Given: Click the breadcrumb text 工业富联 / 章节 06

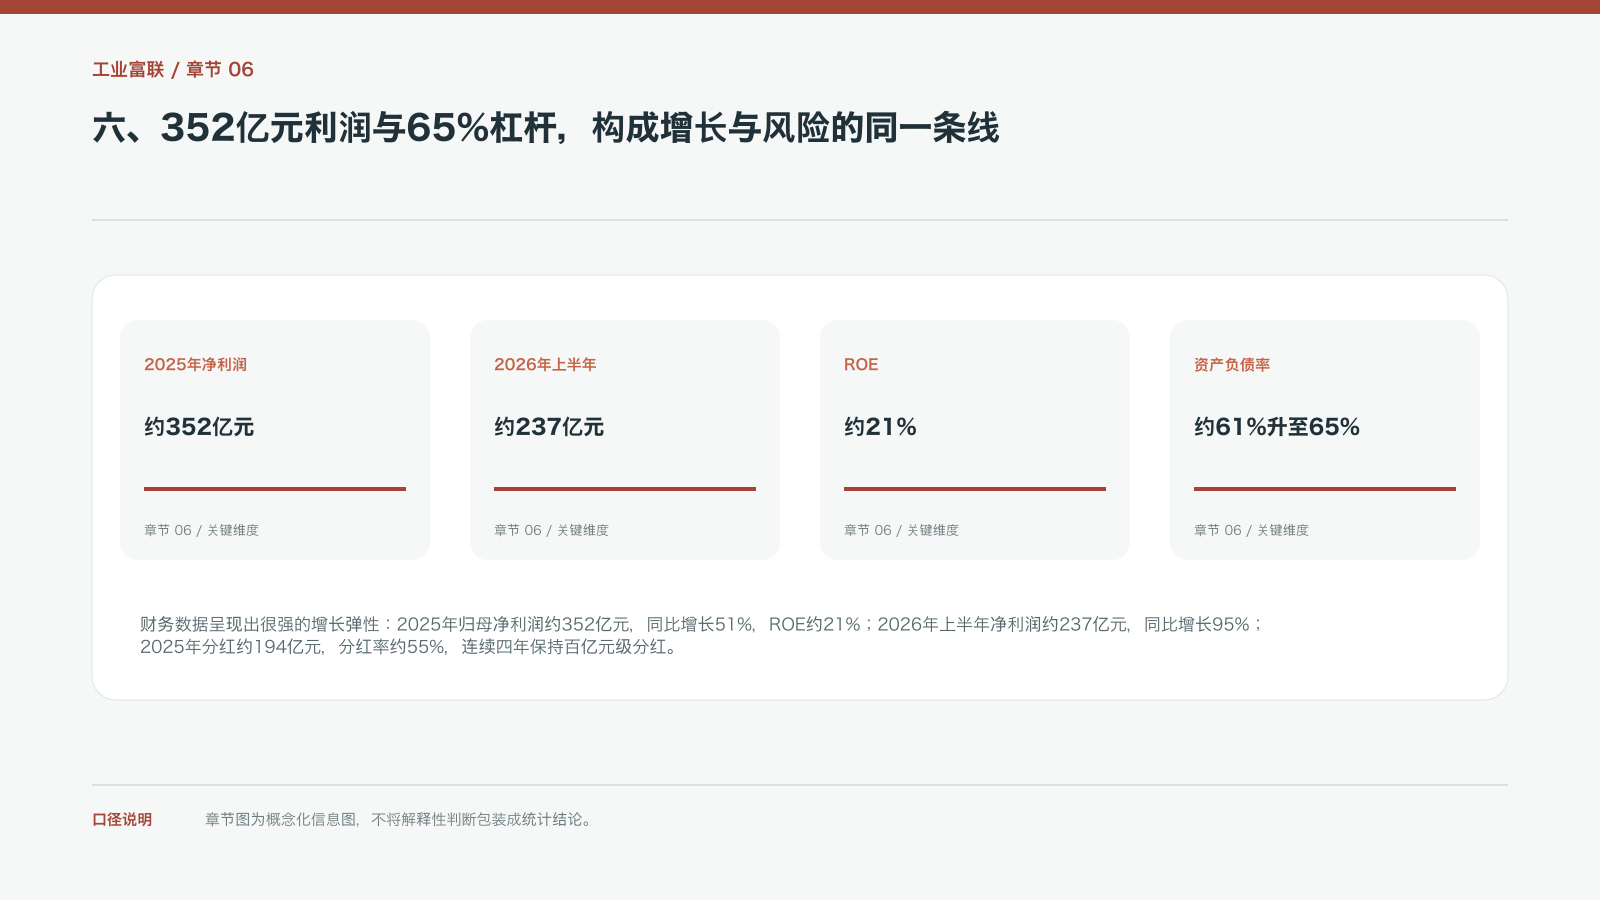Looking at the screenshot, I should coord(173,69).
